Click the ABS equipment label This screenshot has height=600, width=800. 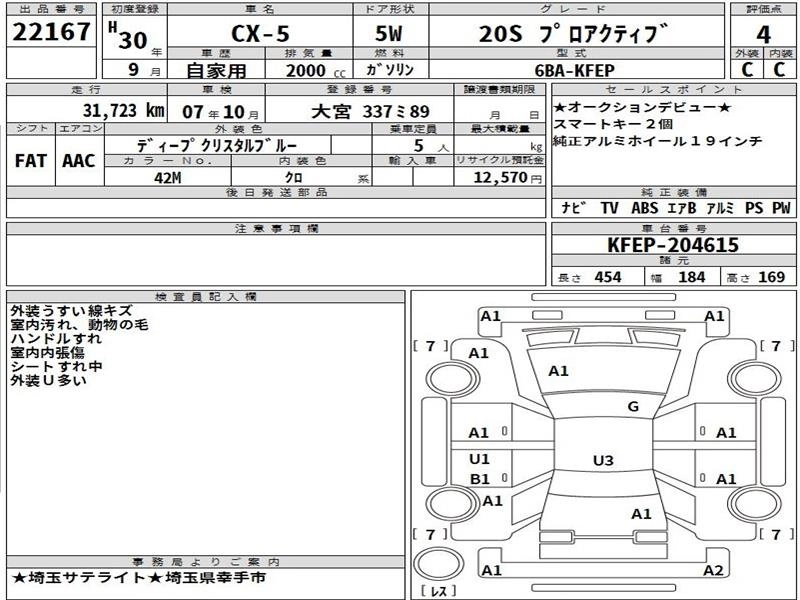click(x=644, y=208)
